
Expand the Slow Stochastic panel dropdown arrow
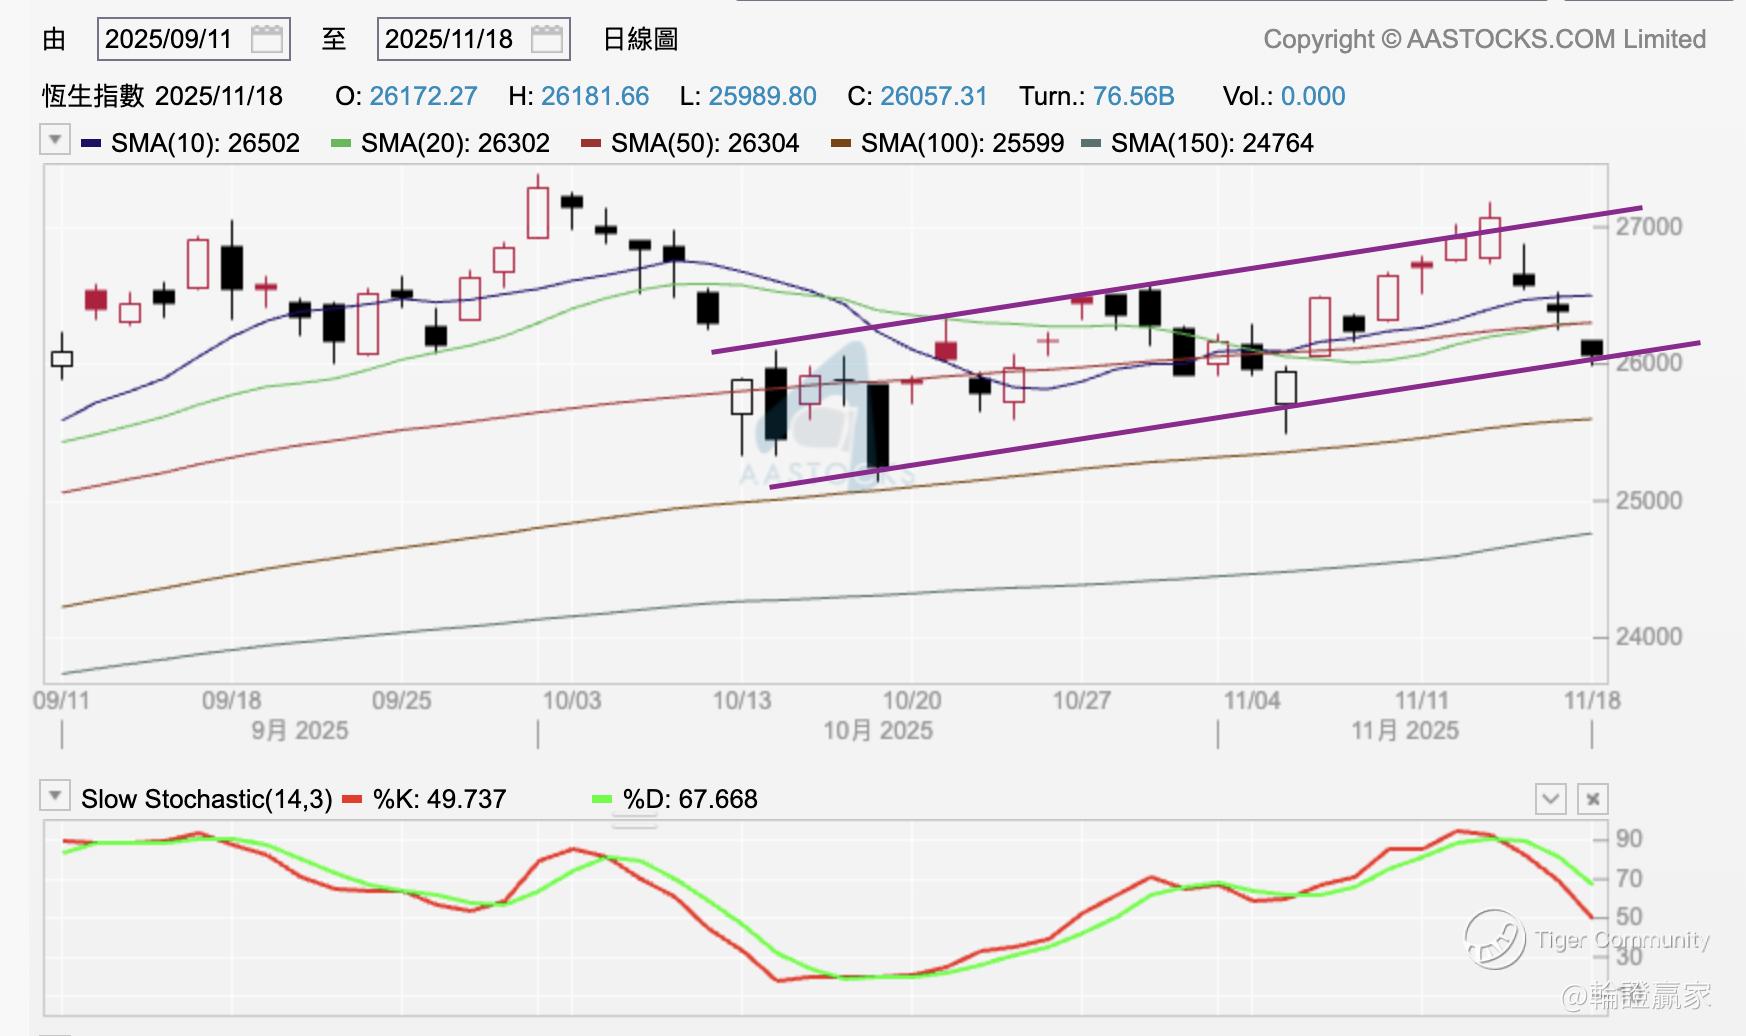[55, 796]
